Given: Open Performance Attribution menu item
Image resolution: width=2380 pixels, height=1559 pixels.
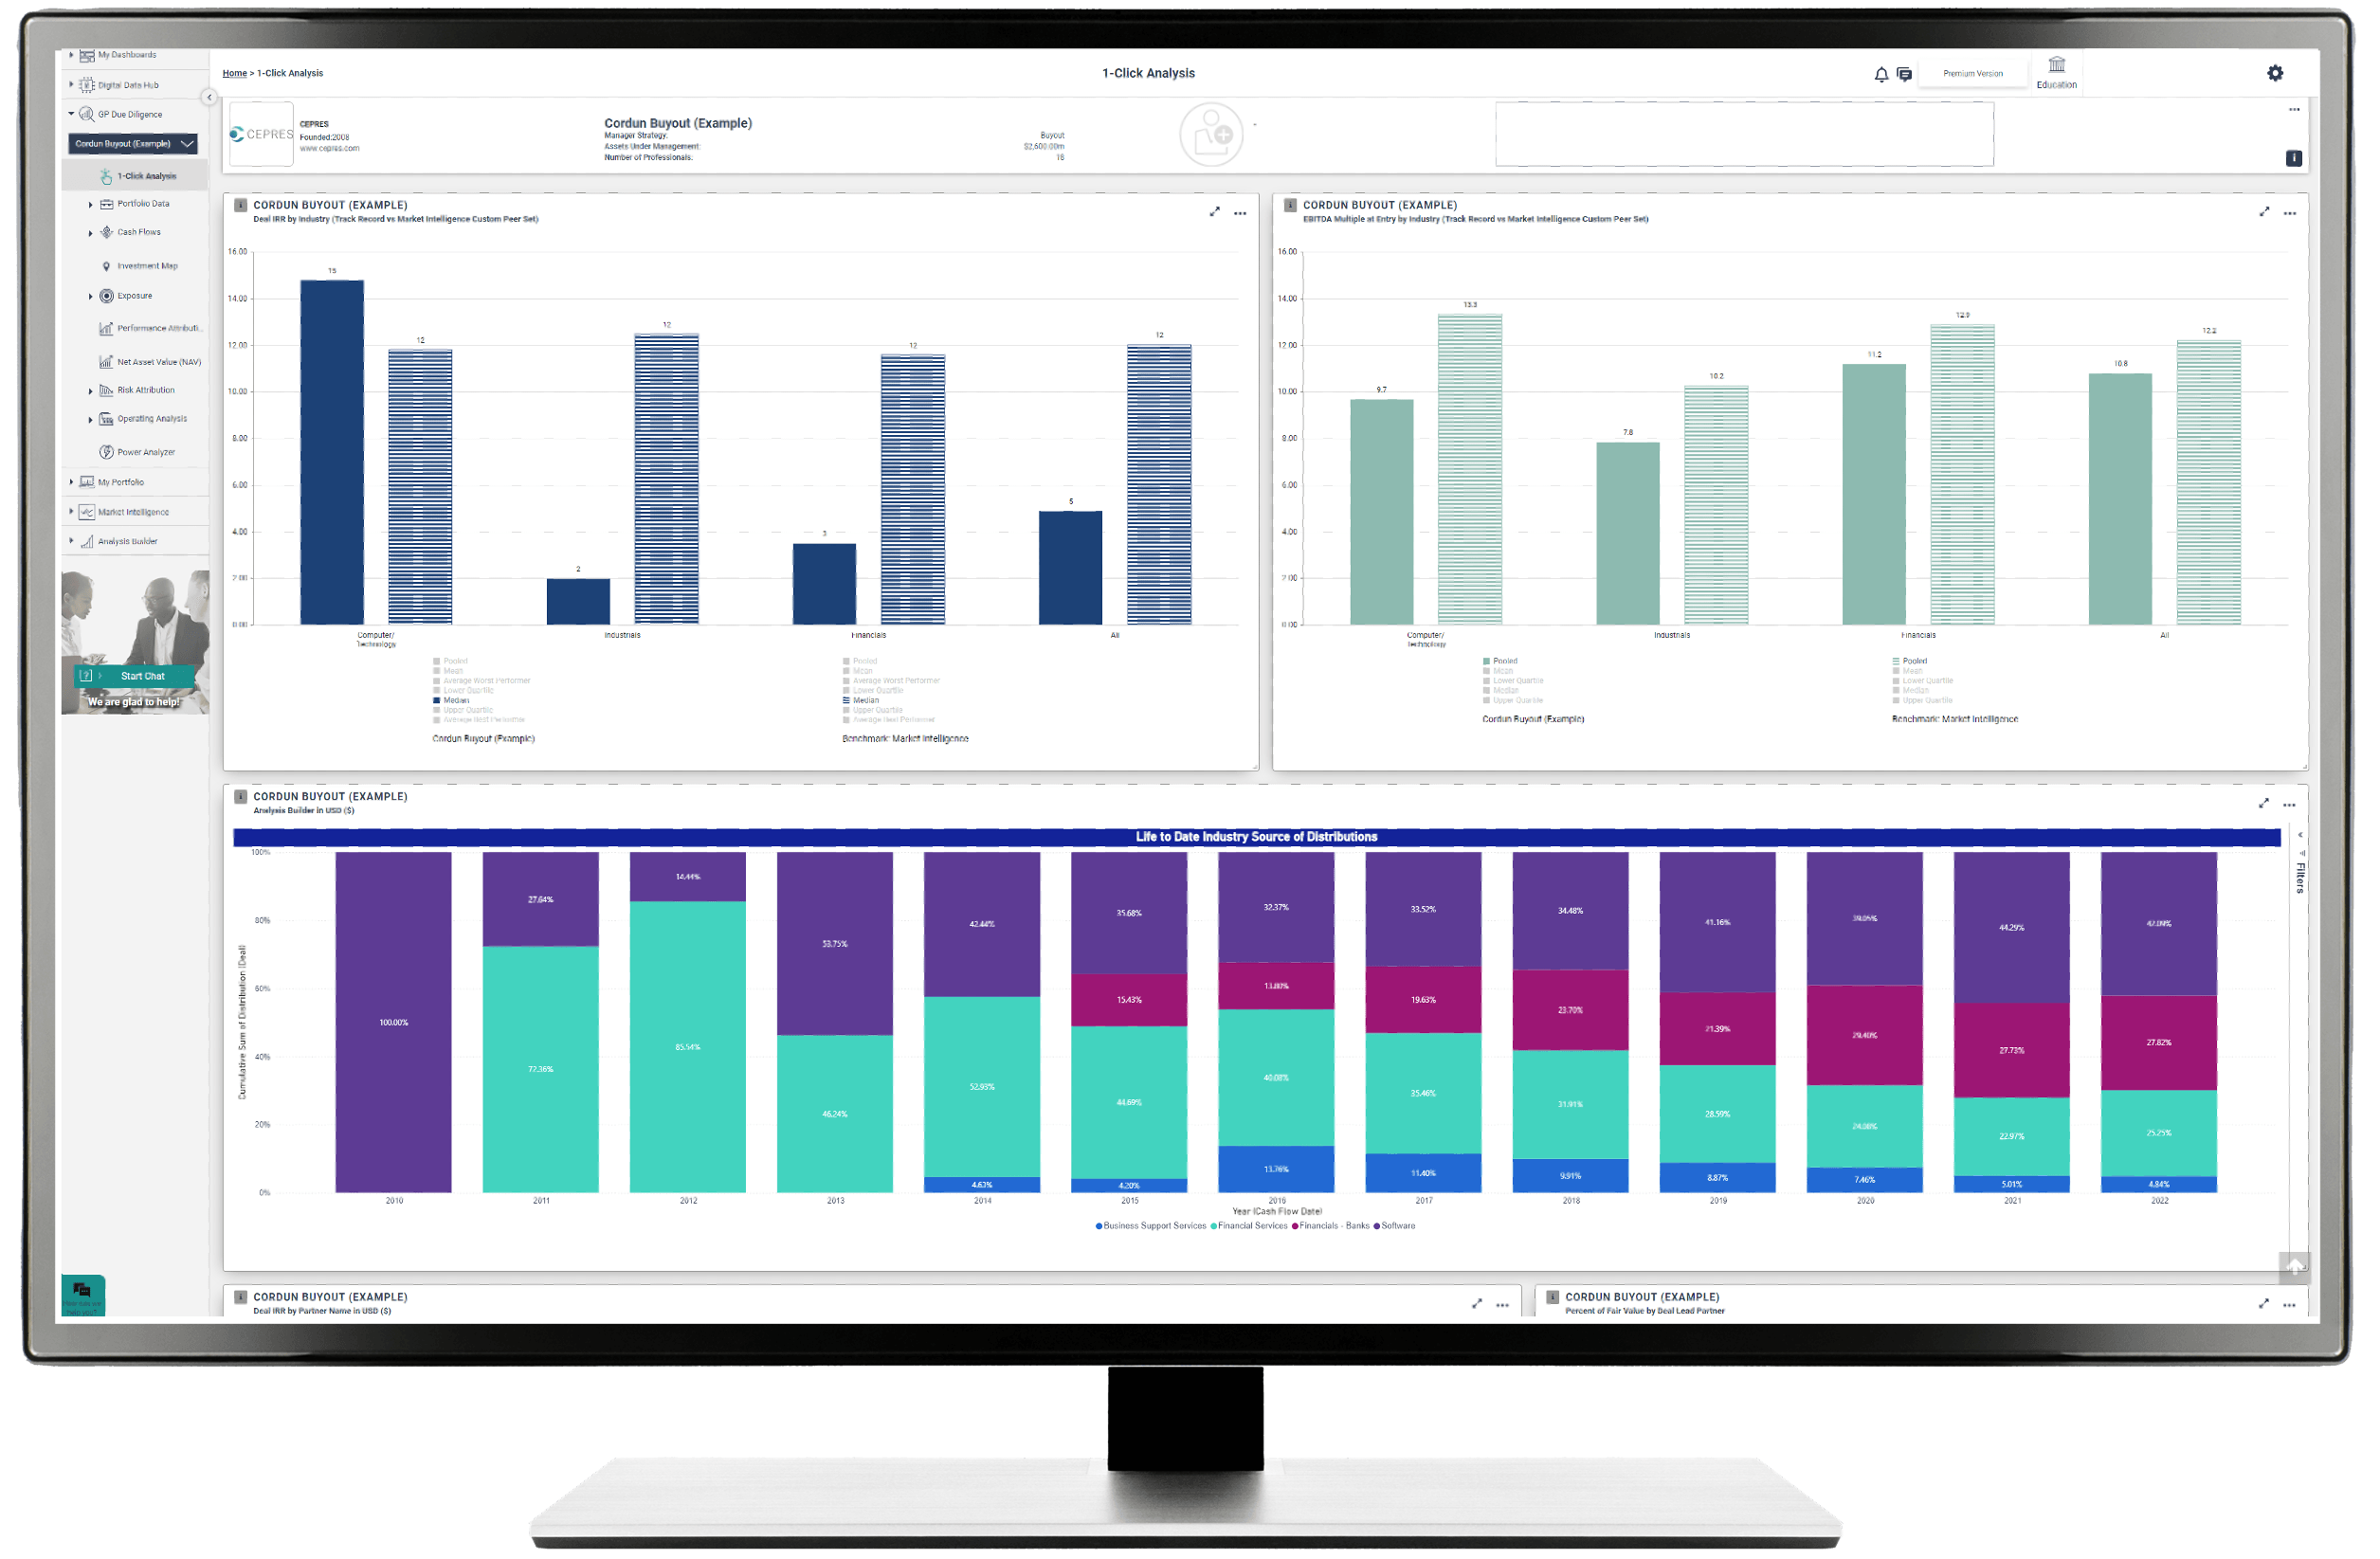Looking at the screenshot, I should [150, 328].
